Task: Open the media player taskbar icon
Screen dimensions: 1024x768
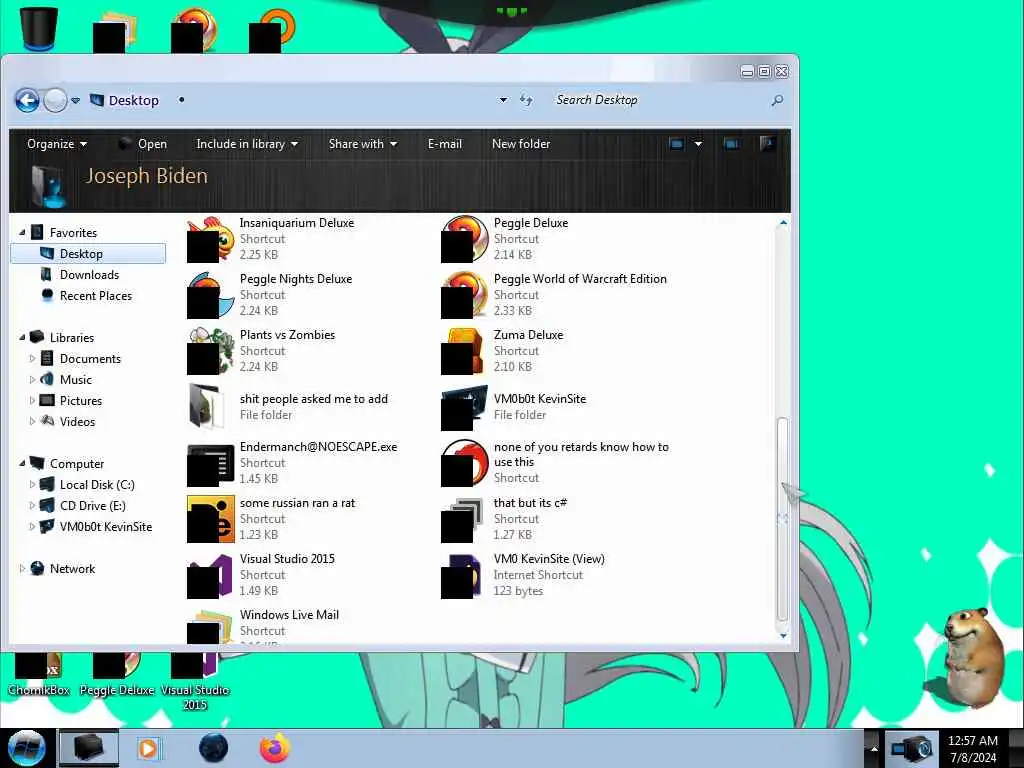Action: 149,748
